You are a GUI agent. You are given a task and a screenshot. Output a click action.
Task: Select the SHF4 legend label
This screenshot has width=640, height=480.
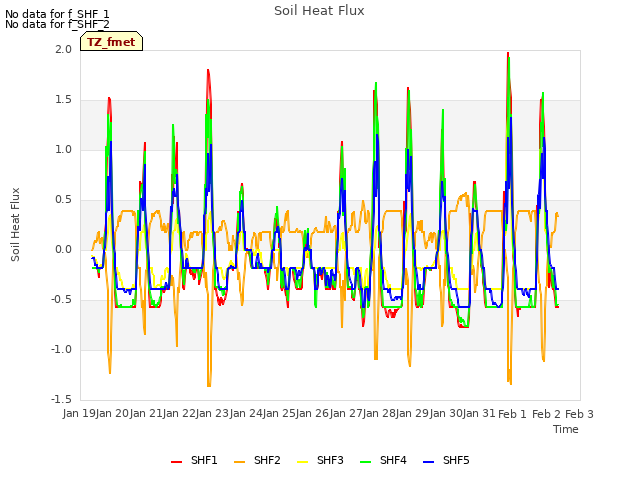tap(393, 460)
